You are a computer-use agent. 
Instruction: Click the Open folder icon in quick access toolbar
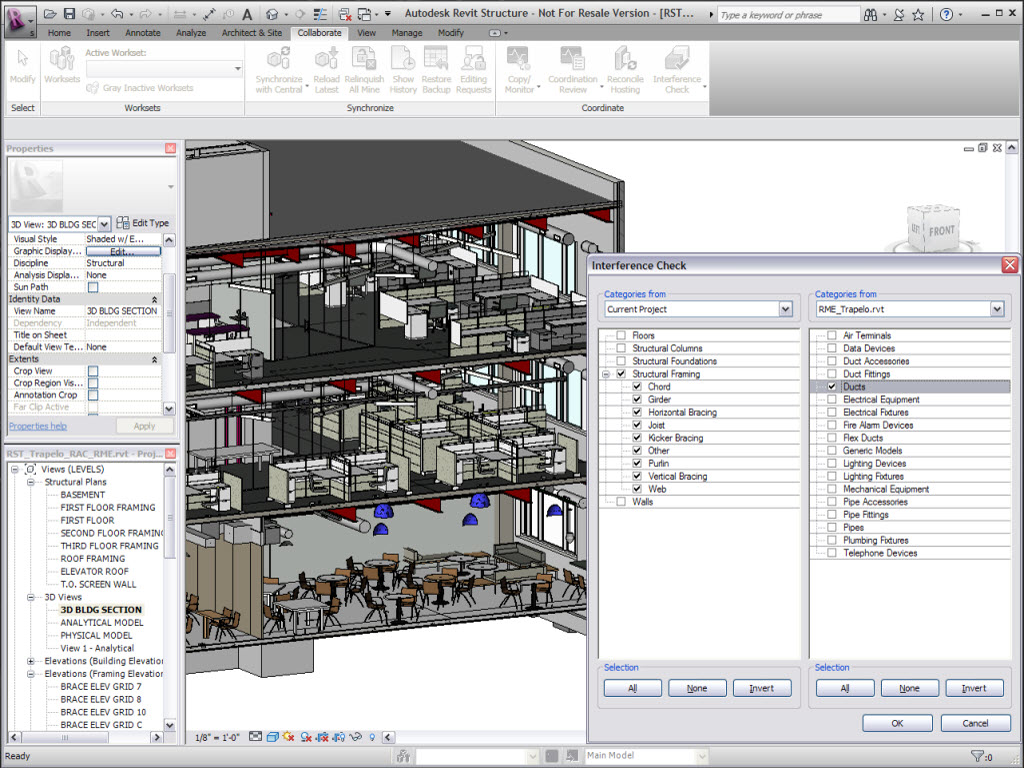coord(50,14)
